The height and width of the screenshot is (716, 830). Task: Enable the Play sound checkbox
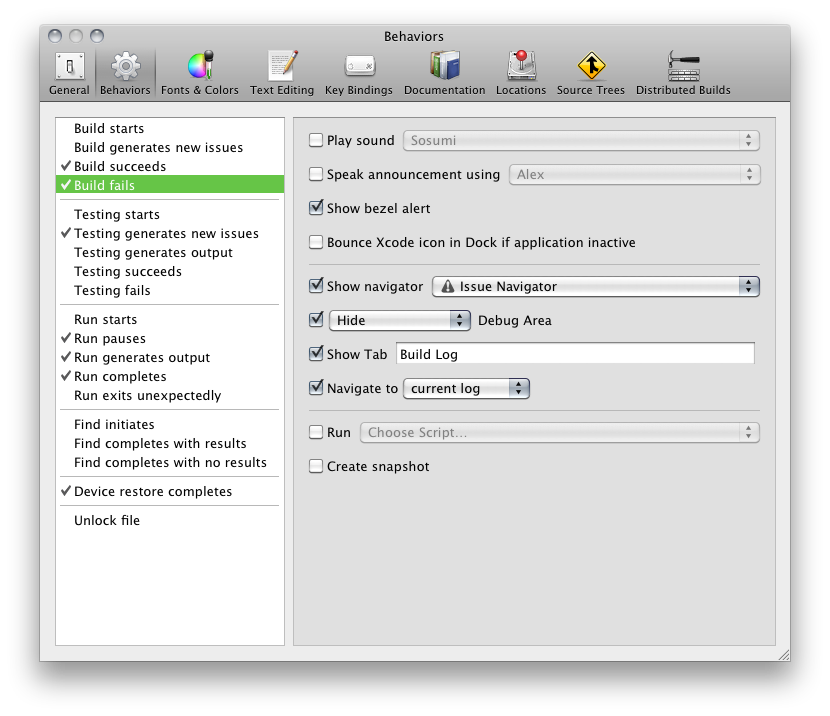click(316, 140)
